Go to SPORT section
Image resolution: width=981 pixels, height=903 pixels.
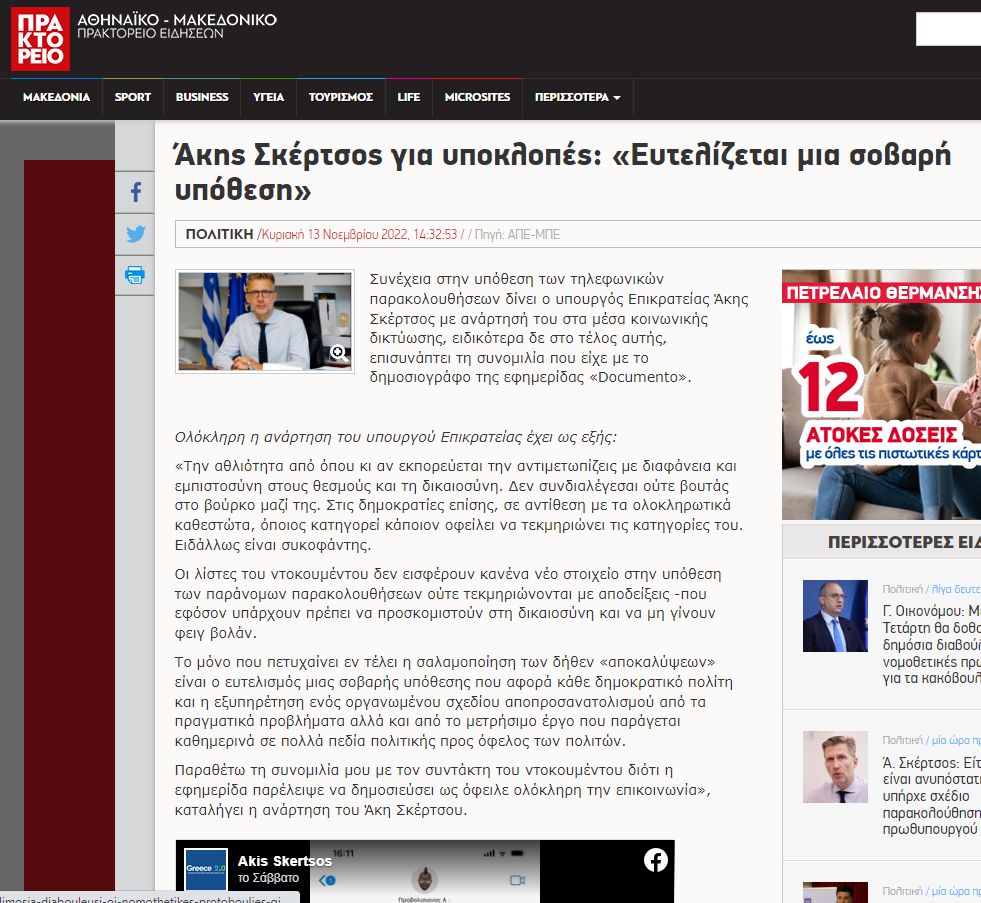coord(133,98)
